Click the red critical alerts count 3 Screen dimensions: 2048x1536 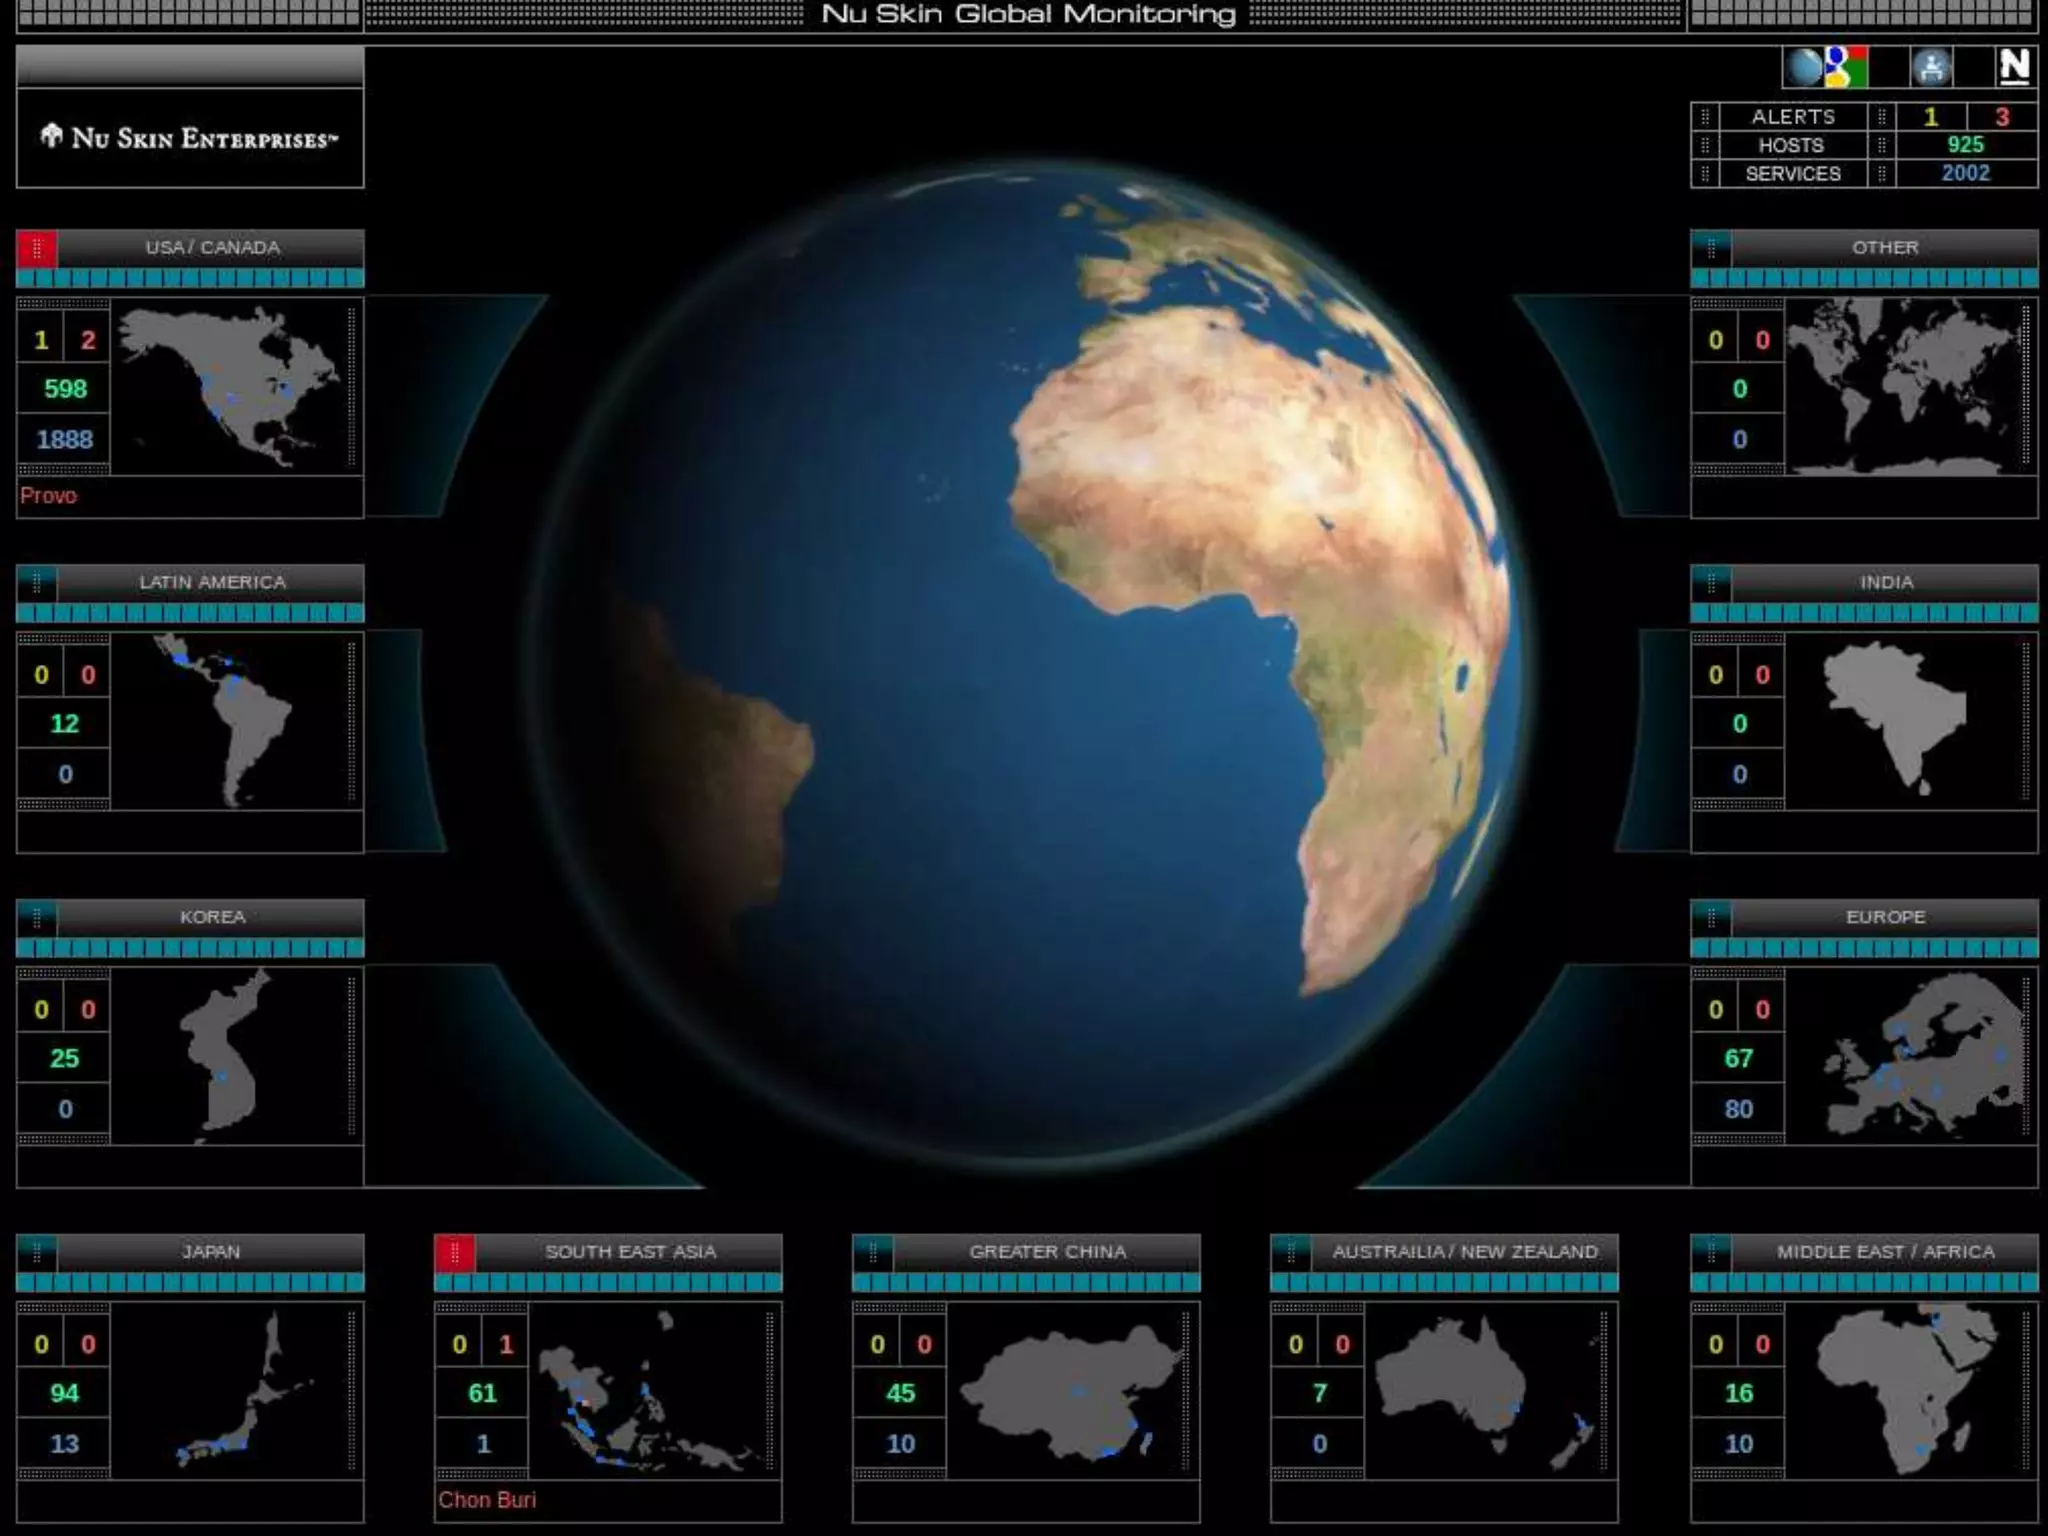pos(2002,117)
